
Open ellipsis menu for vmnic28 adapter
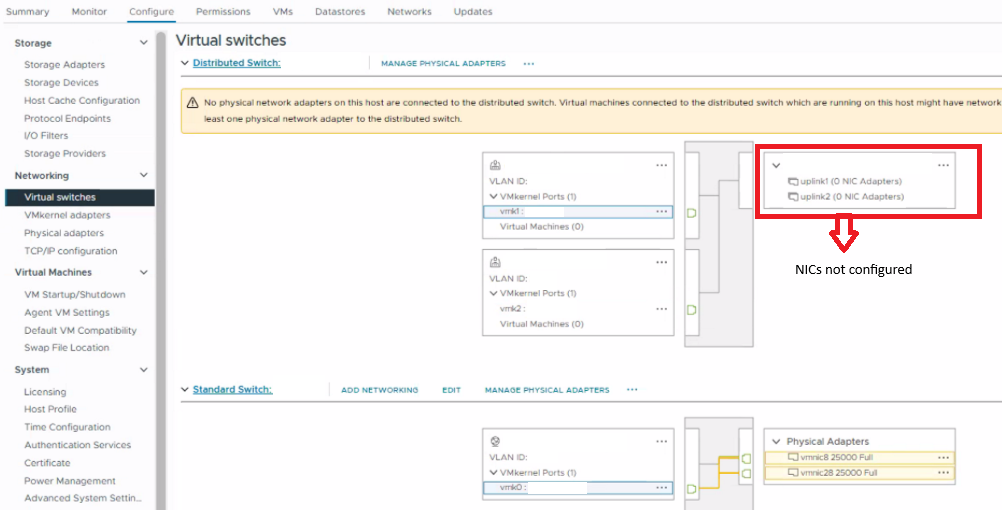pos(943,473)
